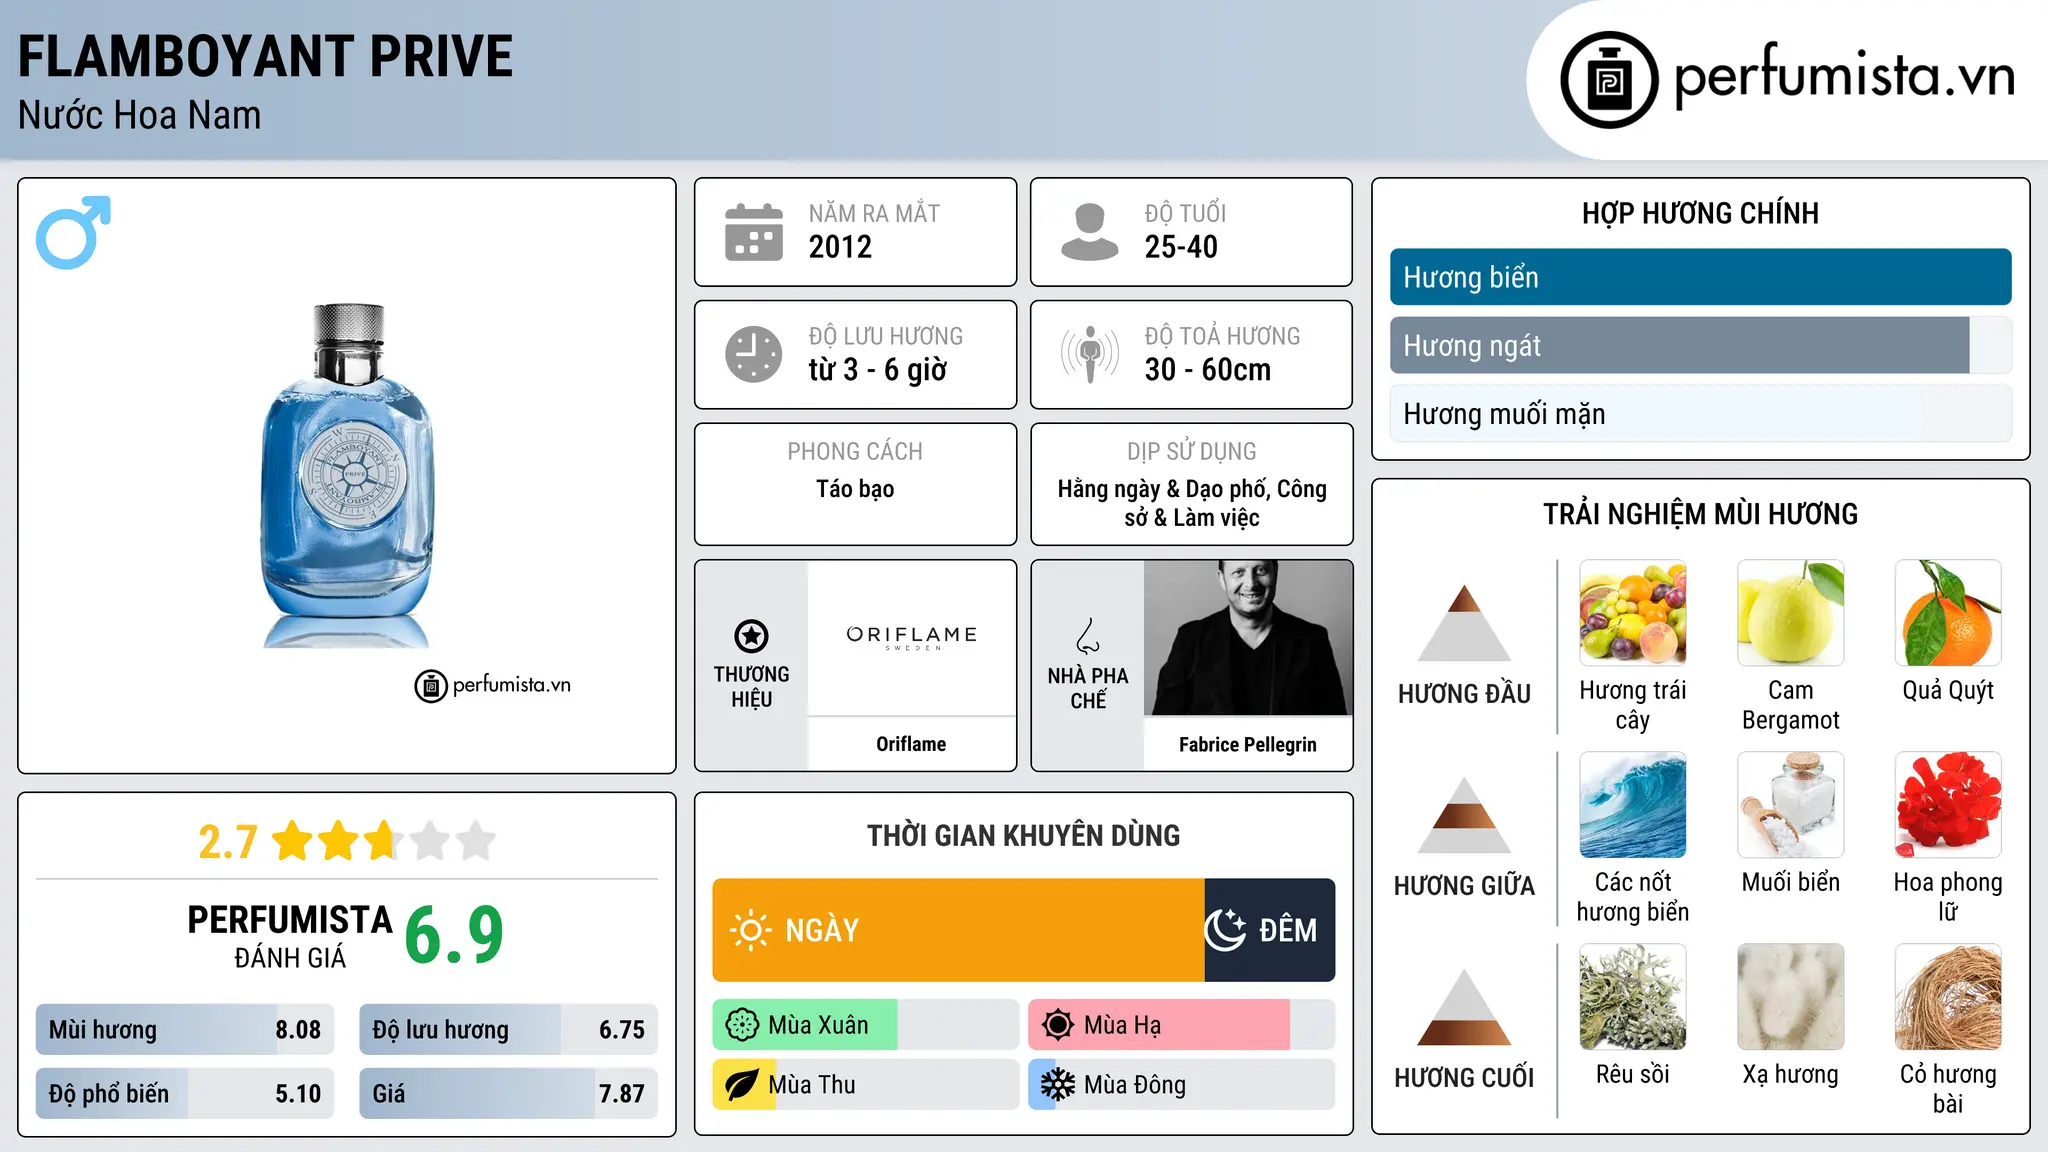Click the Oriflame brand logo image
Viewport: 2048px width, 1152px height.
(911, 637)
